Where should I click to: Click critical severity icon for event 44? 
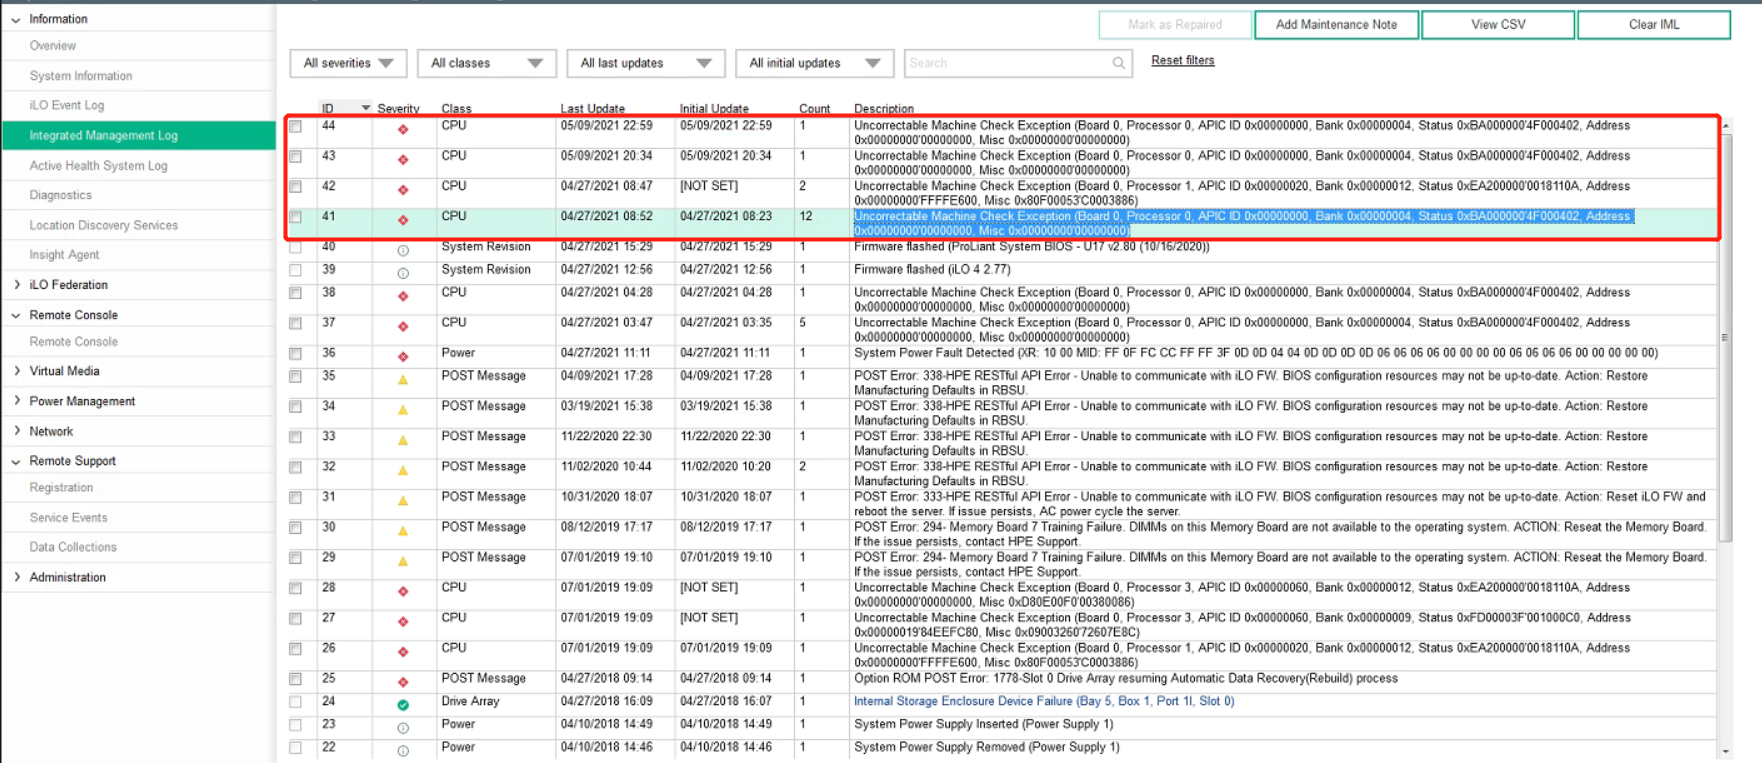(403, 130)
